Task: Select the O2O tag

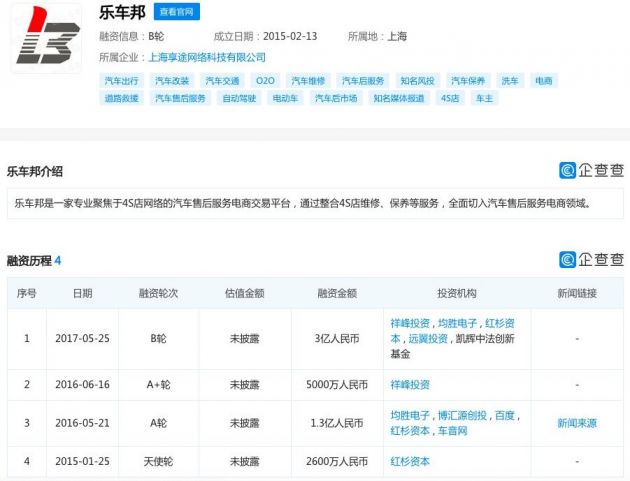Action: point(265,81)
